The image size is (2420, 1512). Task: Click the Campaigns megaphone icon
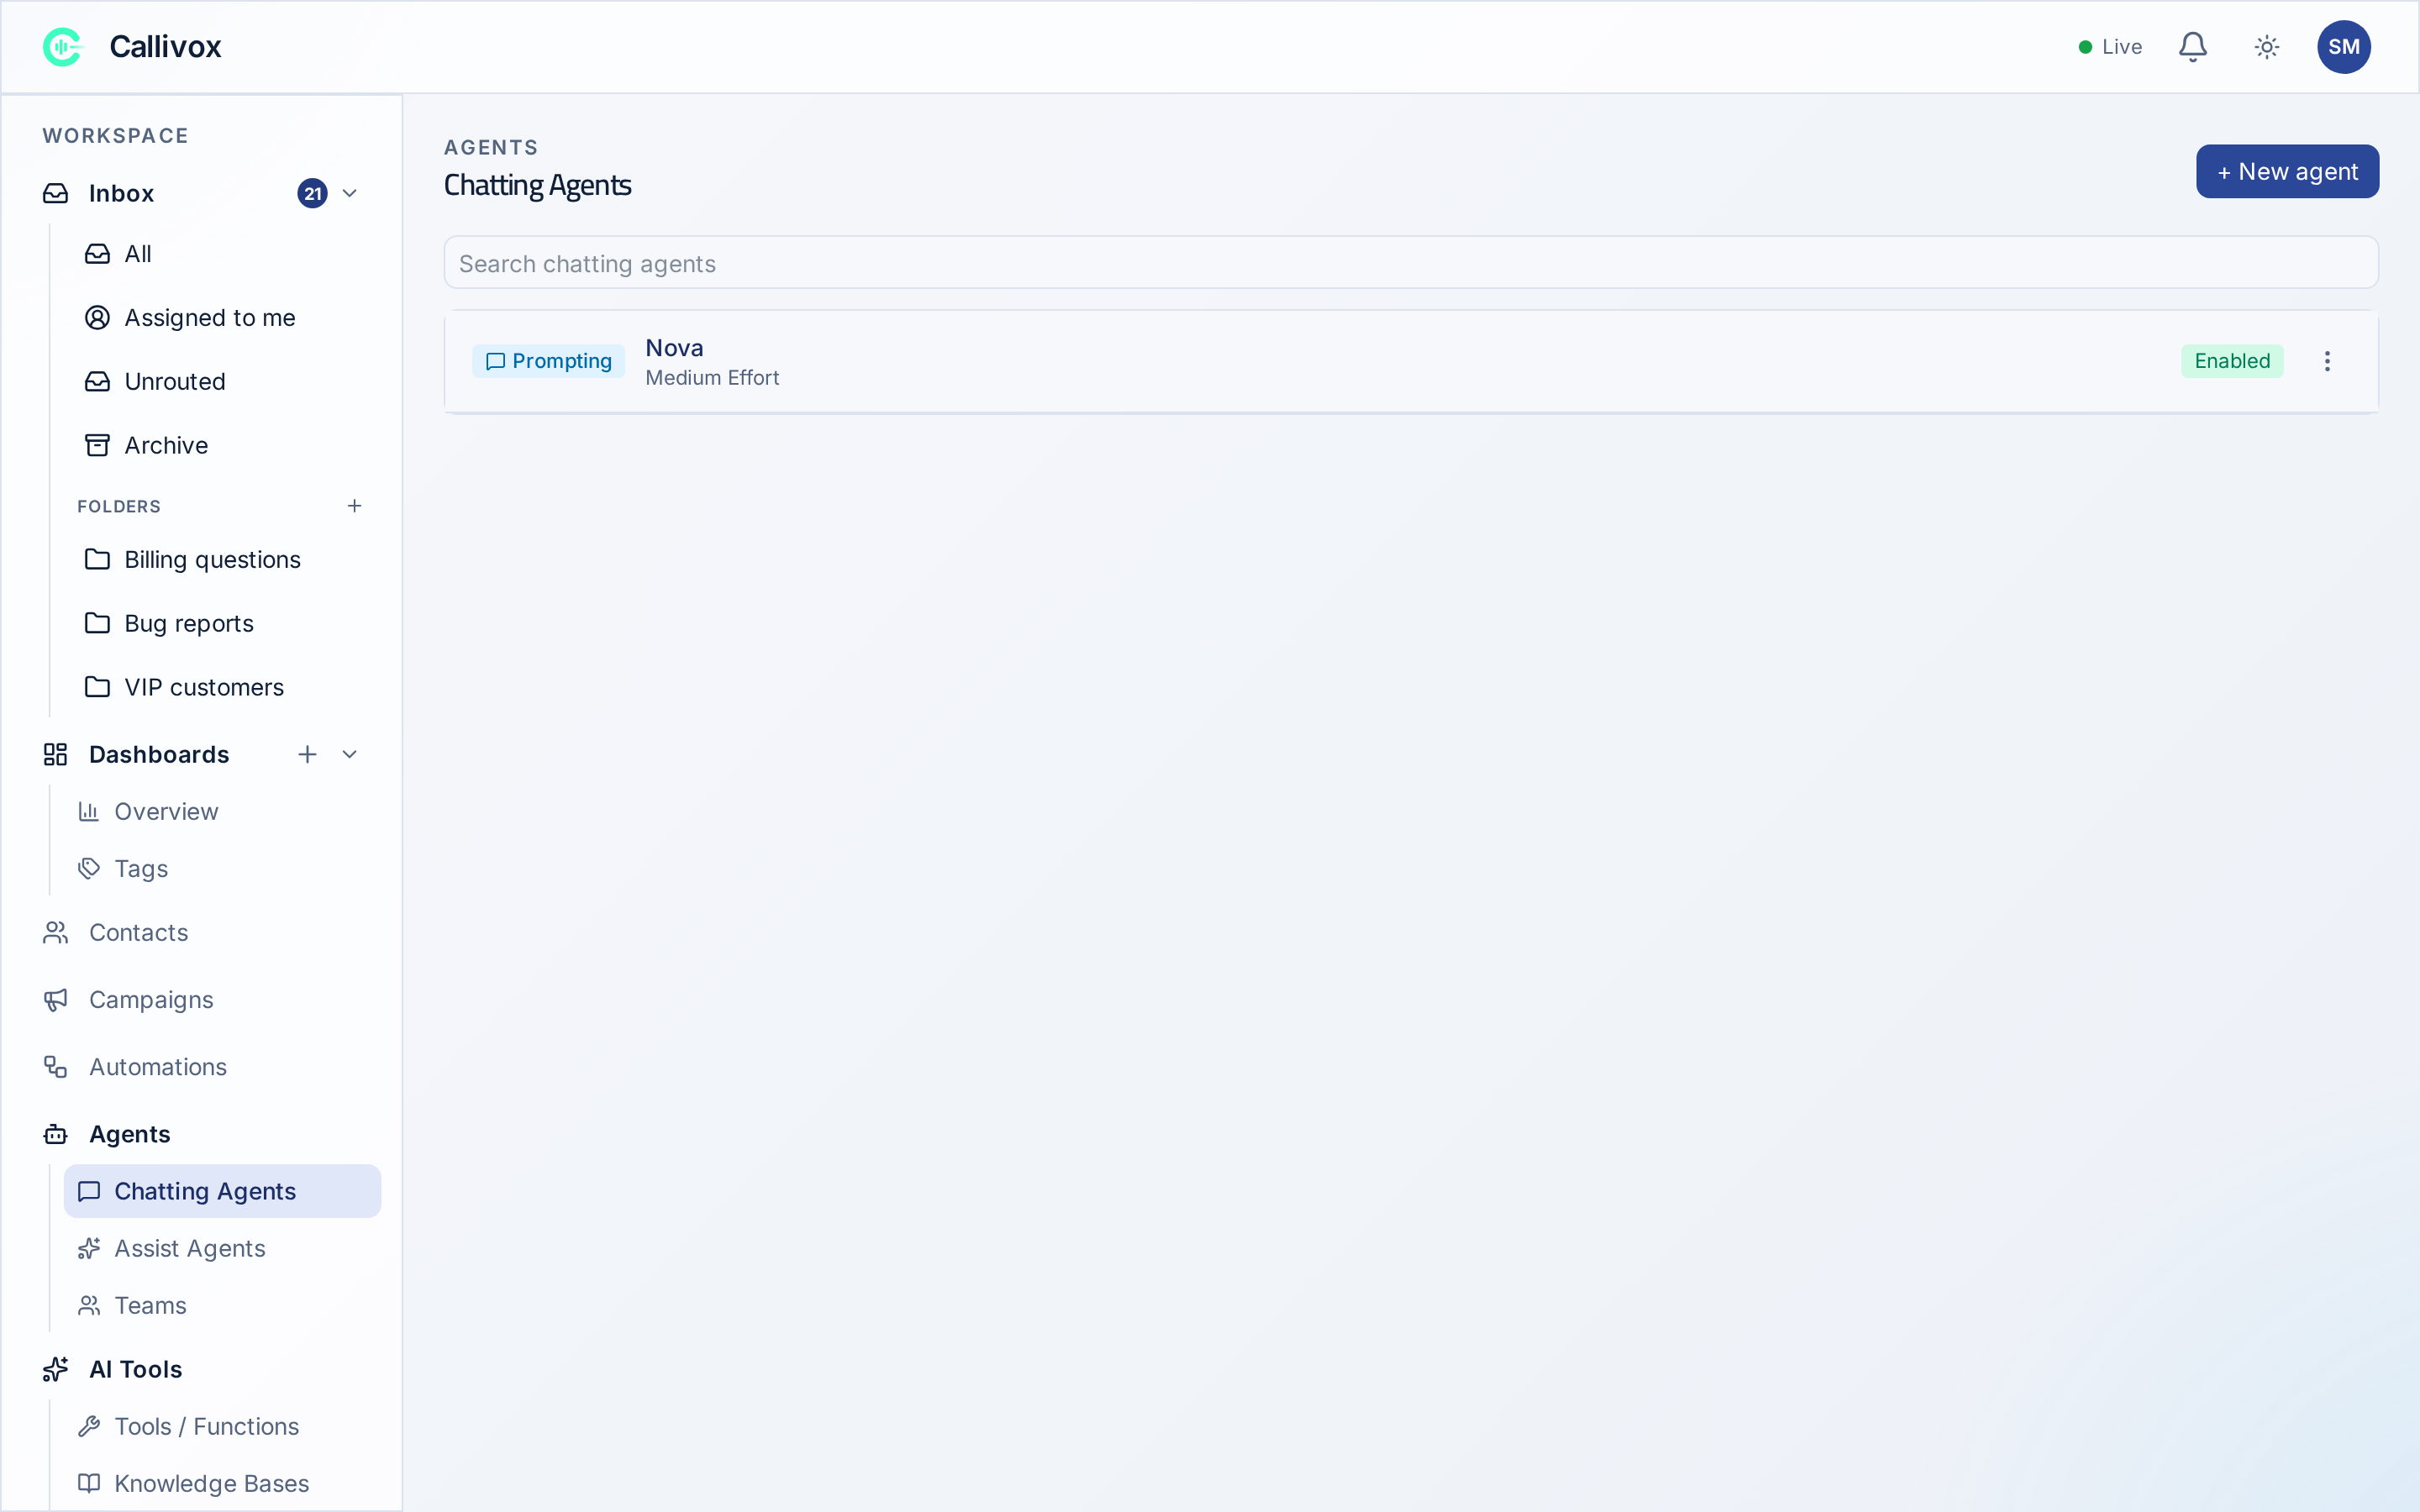coord(56,999)
